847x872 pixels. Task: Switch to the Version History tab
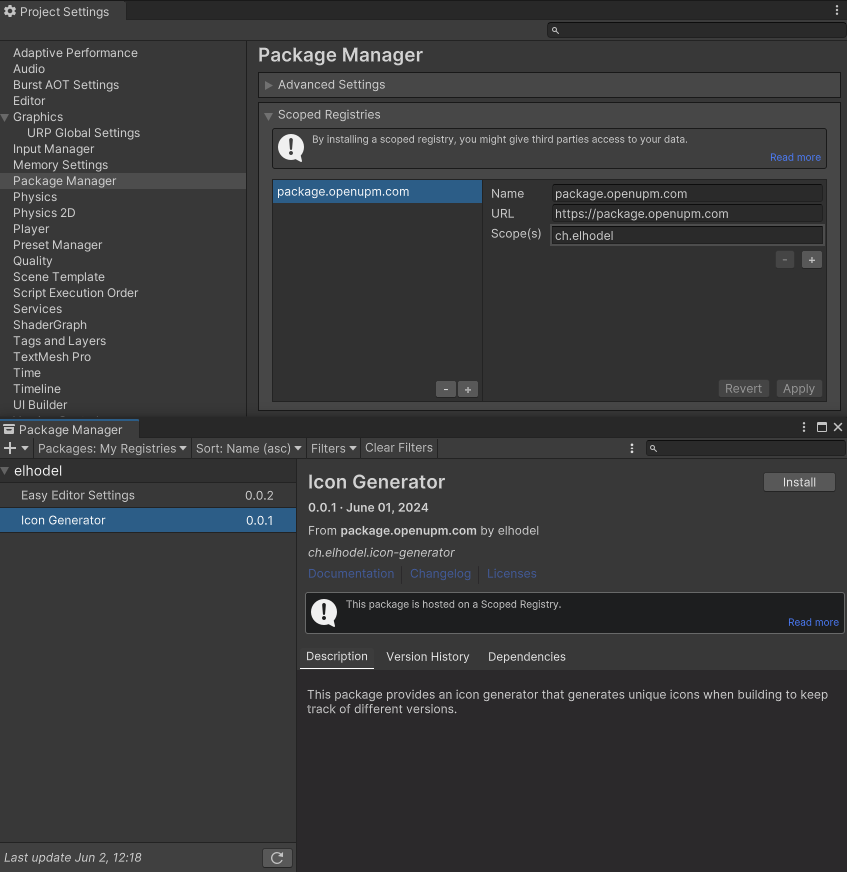(x=428, y=657)
